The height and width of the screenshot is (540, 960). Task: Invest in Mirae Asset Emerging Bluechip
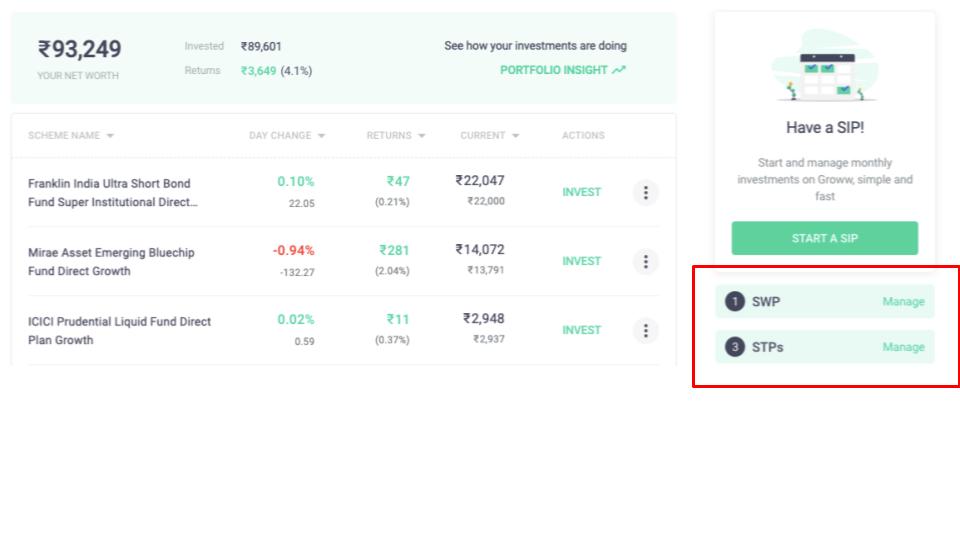point(582,261)
